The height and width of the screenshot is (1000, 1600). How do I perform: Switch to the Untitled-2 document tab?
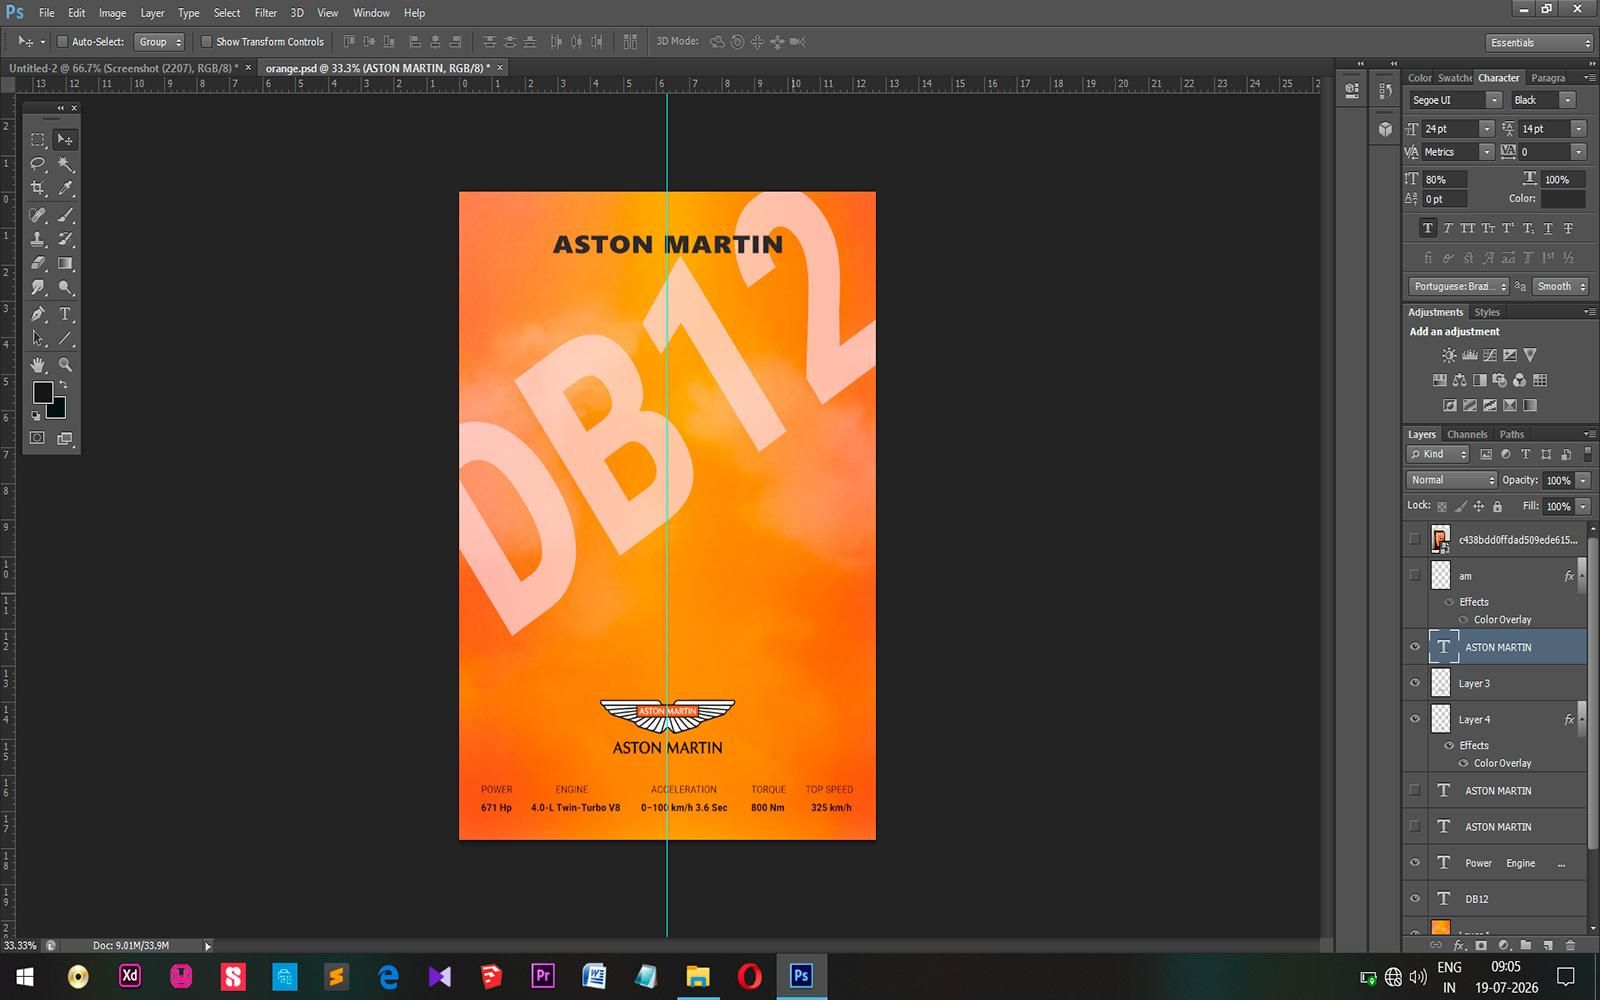123,68
